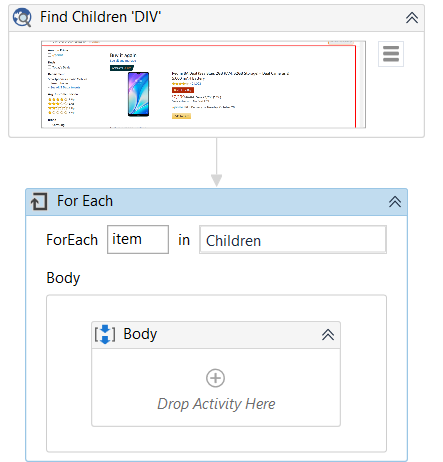This screenshot has width=443, height=462.
Task: Click the ForEach label text
Action: click(x=72, y=240)
